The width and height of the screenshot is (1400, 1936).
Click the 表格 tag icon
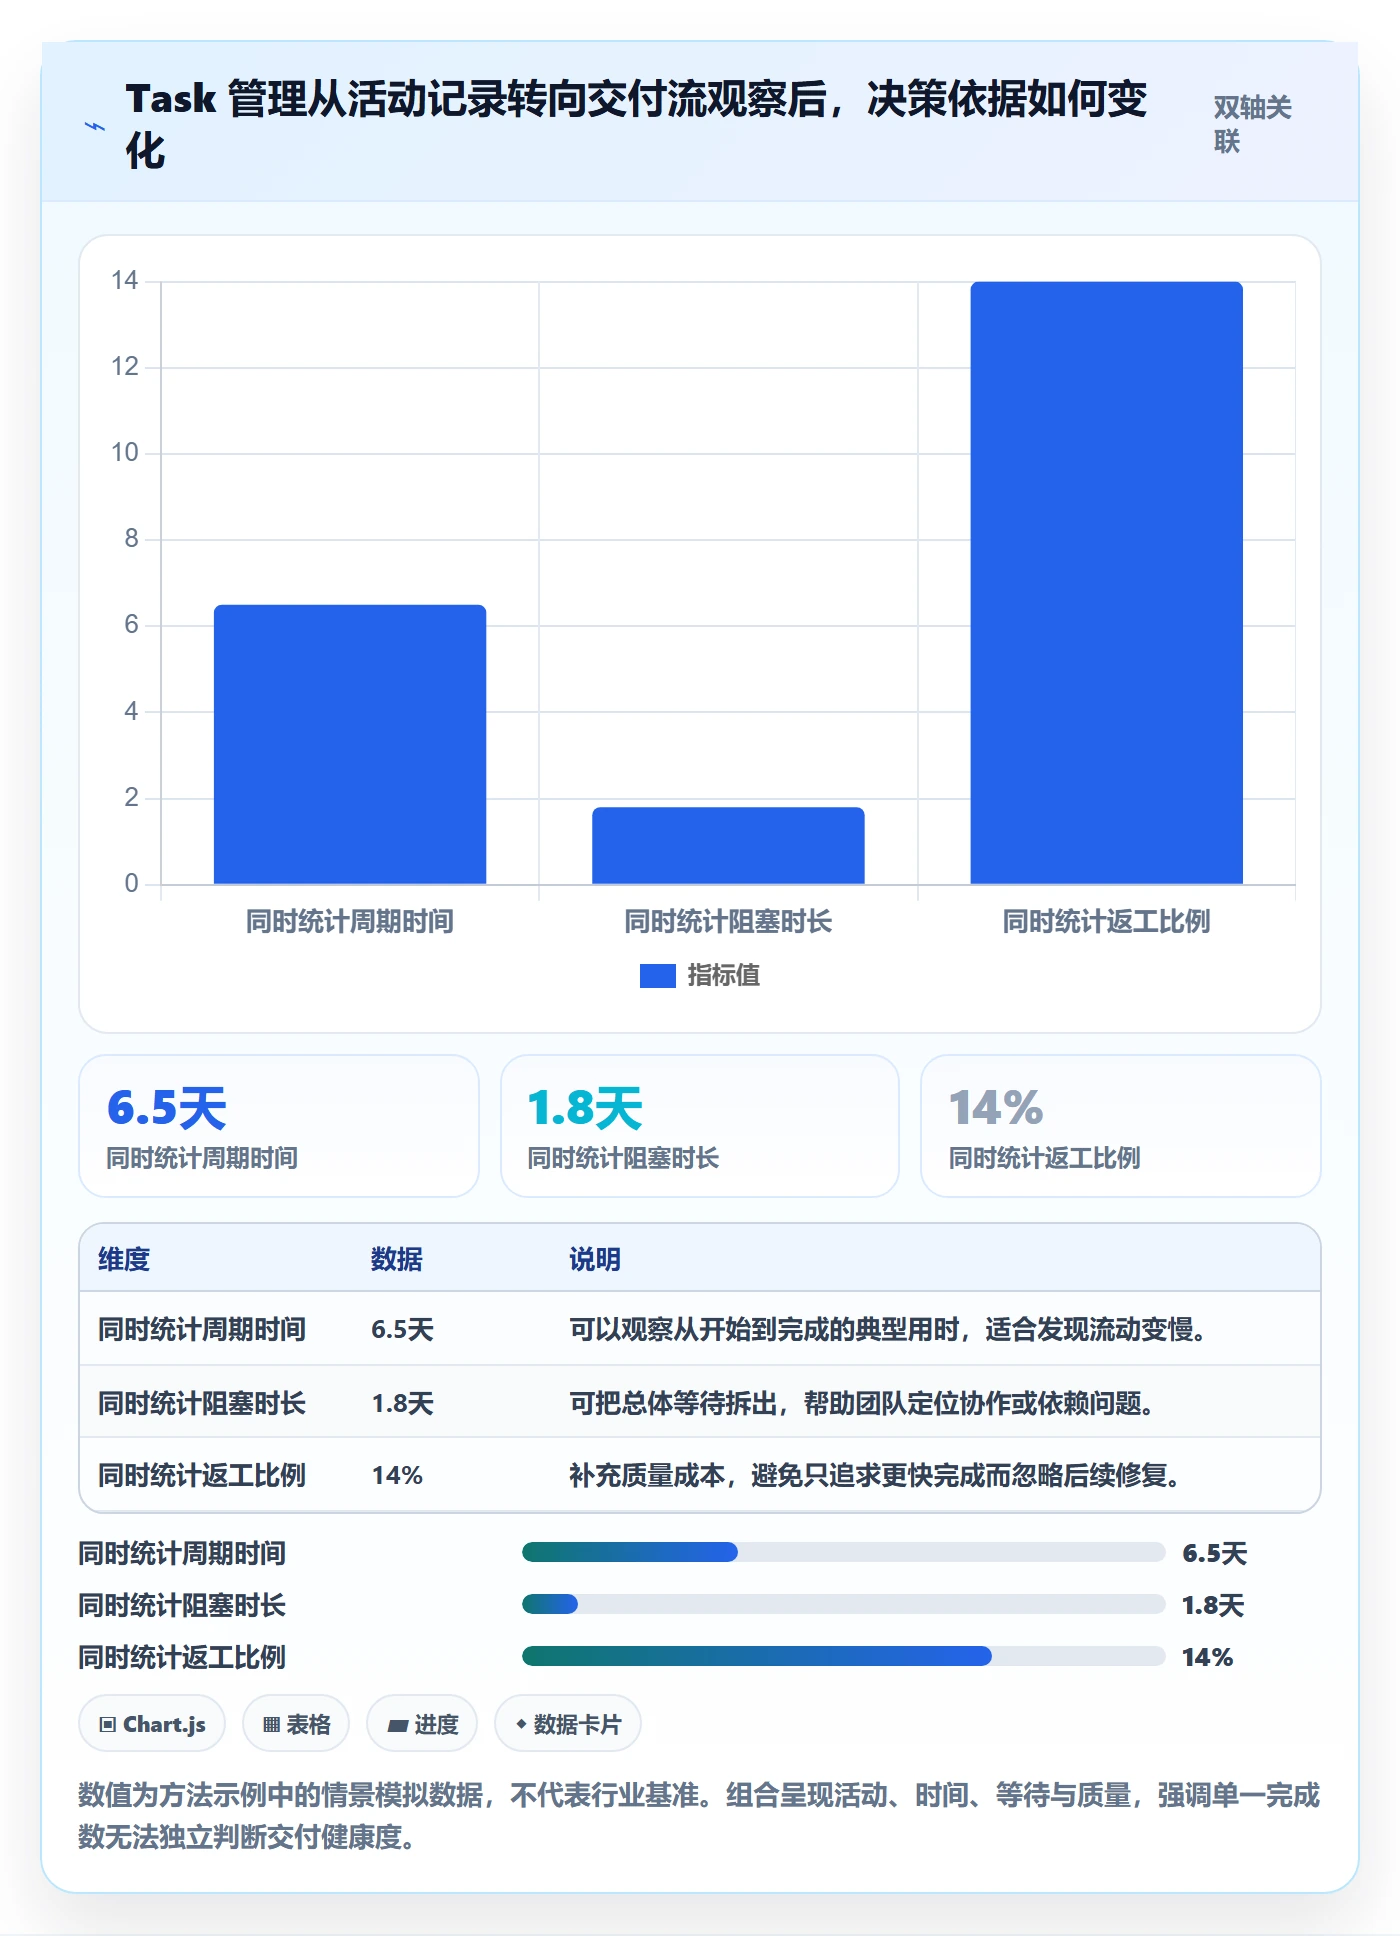271,1724
